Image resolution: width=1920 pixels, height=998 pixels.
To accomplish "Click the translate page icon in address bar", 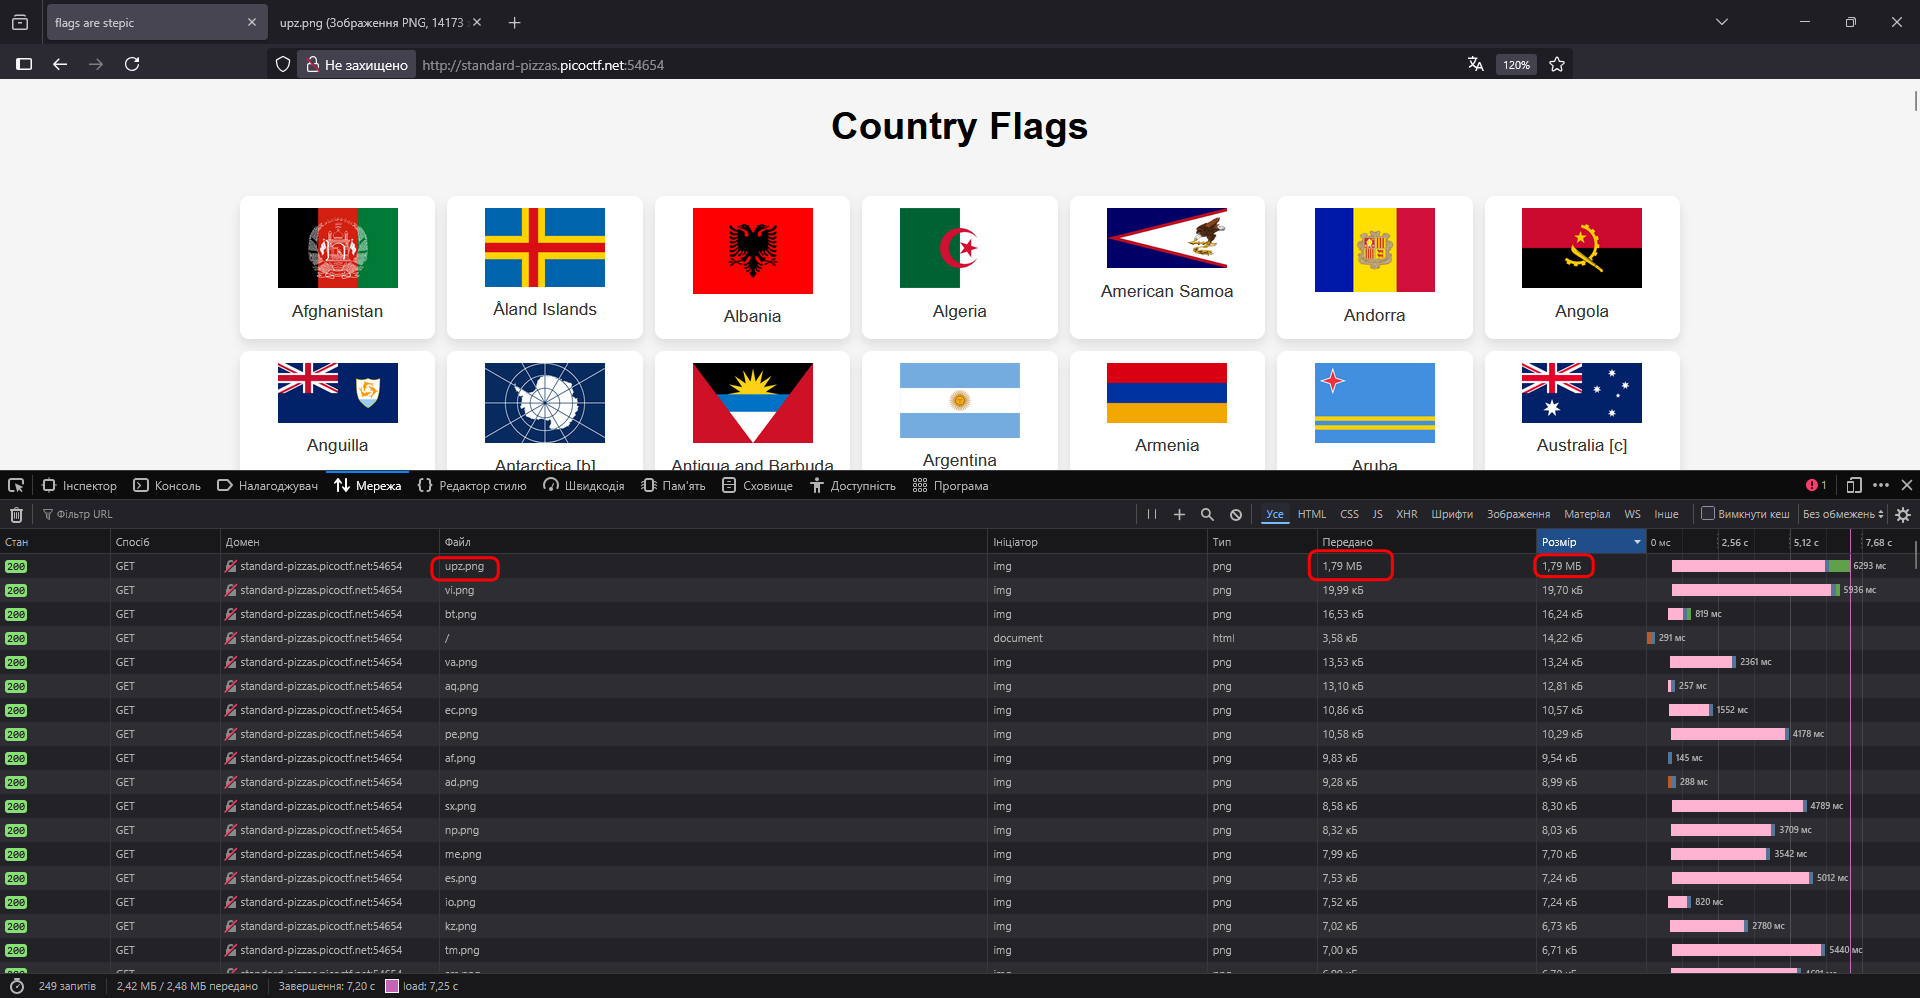I will tap(1475, 65).
